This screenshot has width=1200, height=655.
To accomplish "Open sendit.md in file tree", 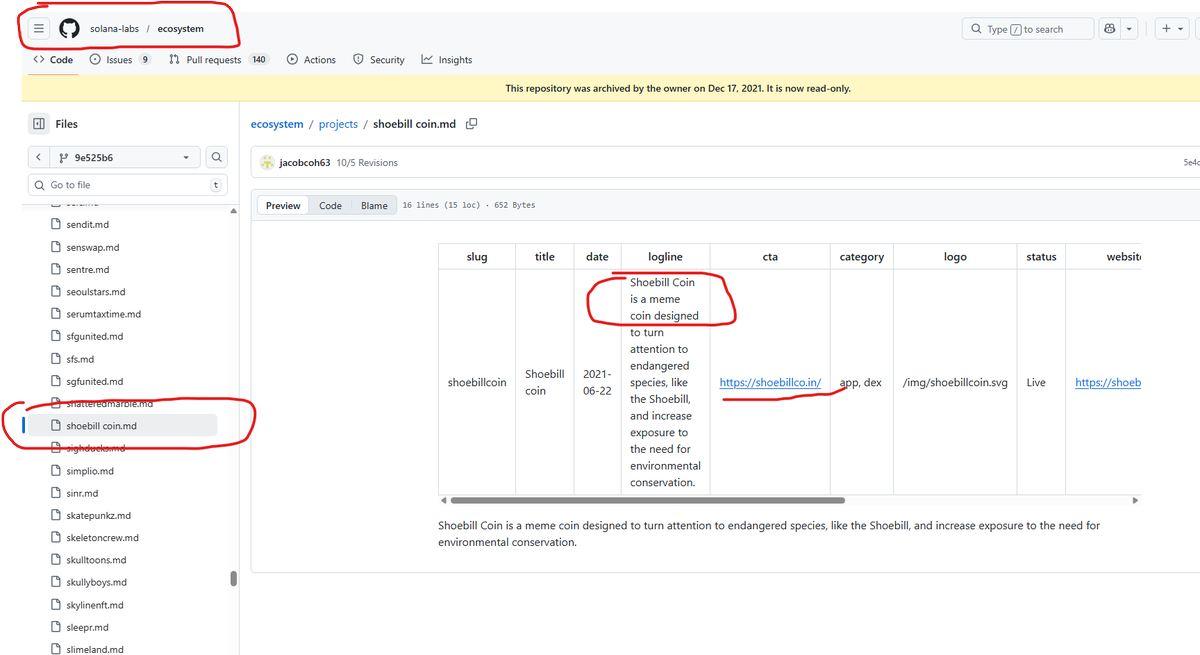I will click(x=87, y=225).
